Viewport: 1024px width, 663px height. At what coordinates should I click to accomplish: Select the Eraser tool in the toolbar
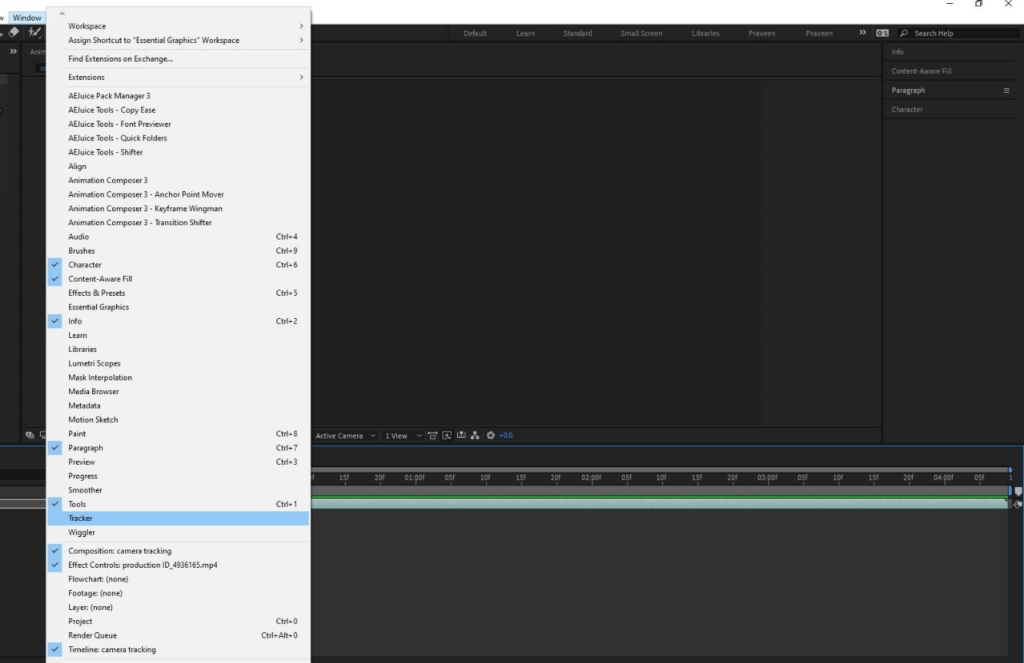[16, 33]
